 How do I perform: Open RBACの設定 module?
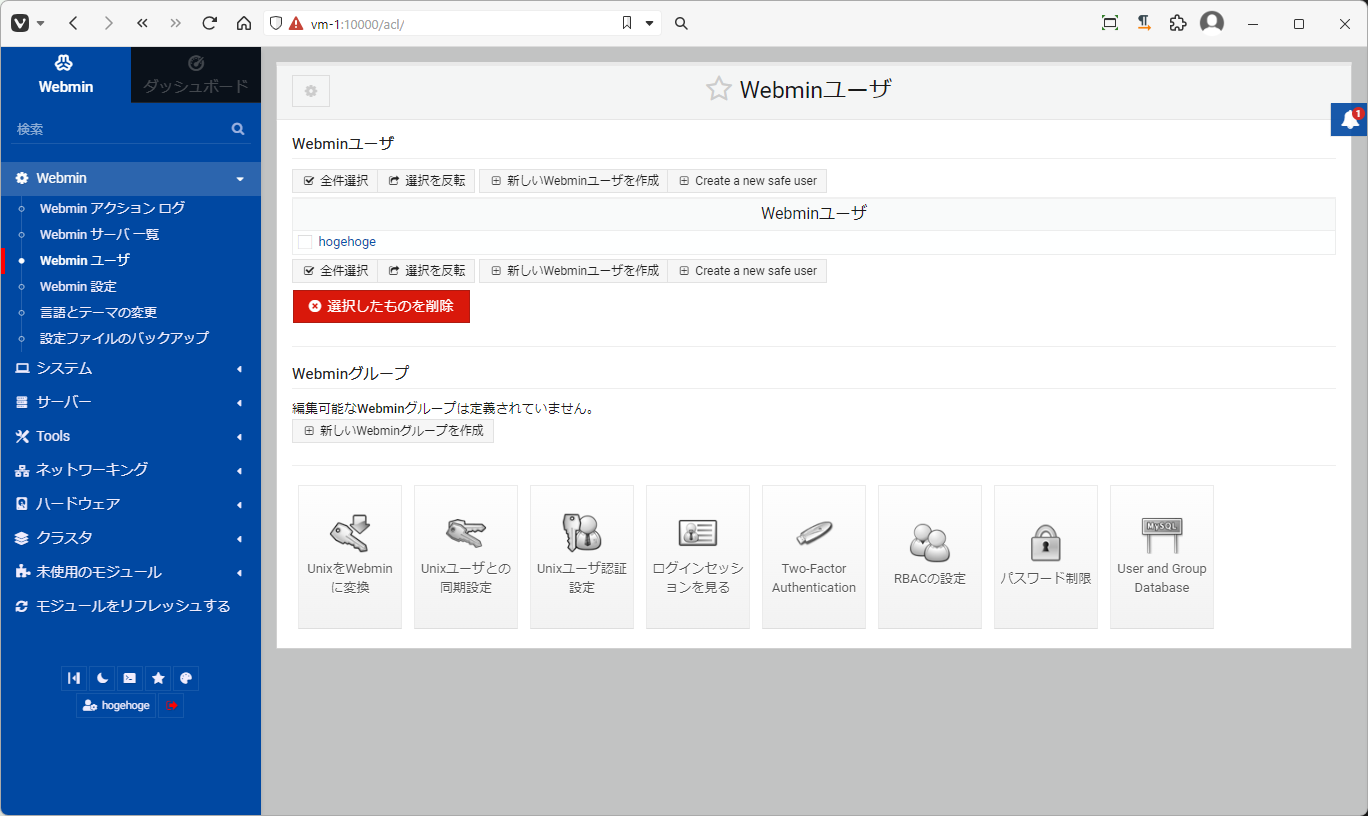tap(930, 557)
